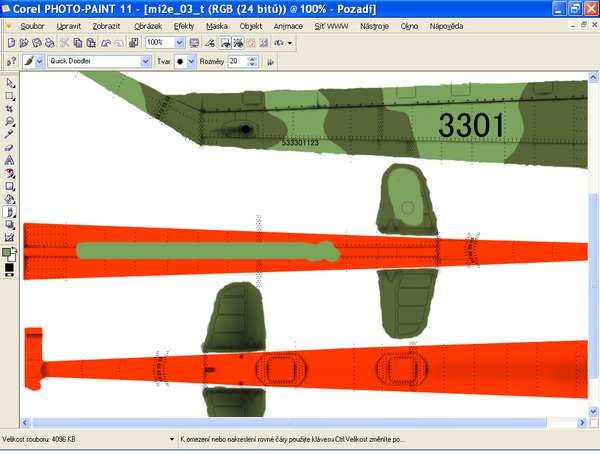Select the Eraser tool
Screen dimensions: 600x454
(x=10, y=147)
